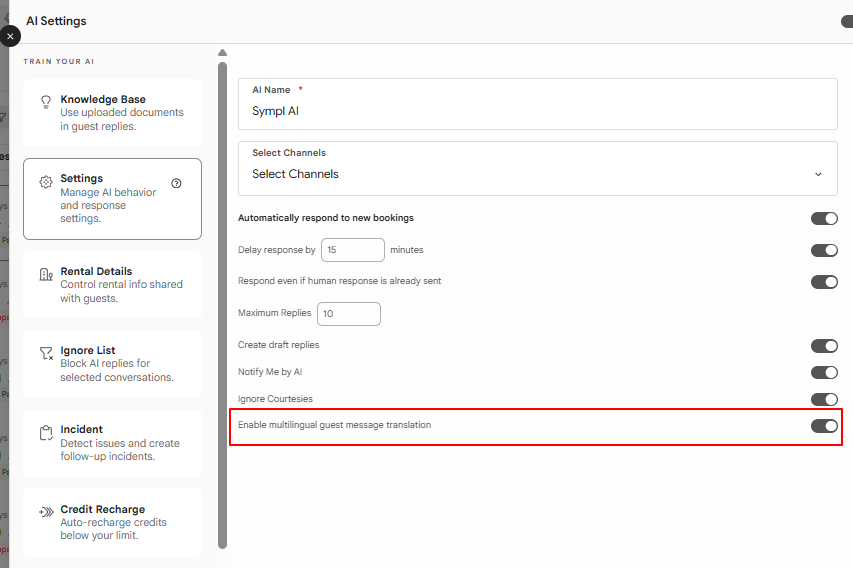Open the Knowledge Base section
This screenshot has width=853, height=568.
point(113,113)
